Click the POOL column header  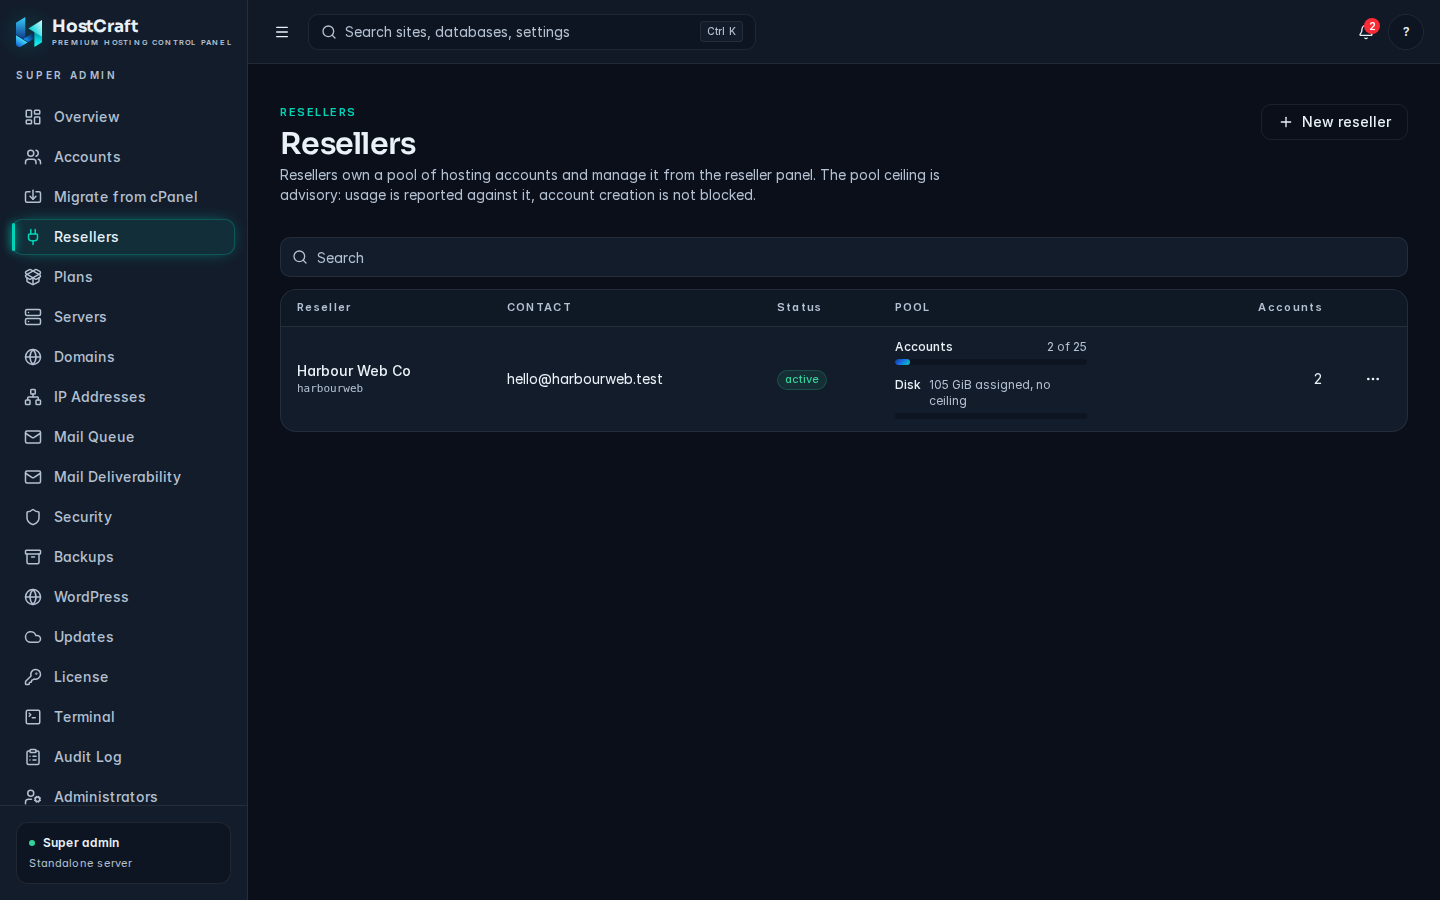(x=912, y=307)
